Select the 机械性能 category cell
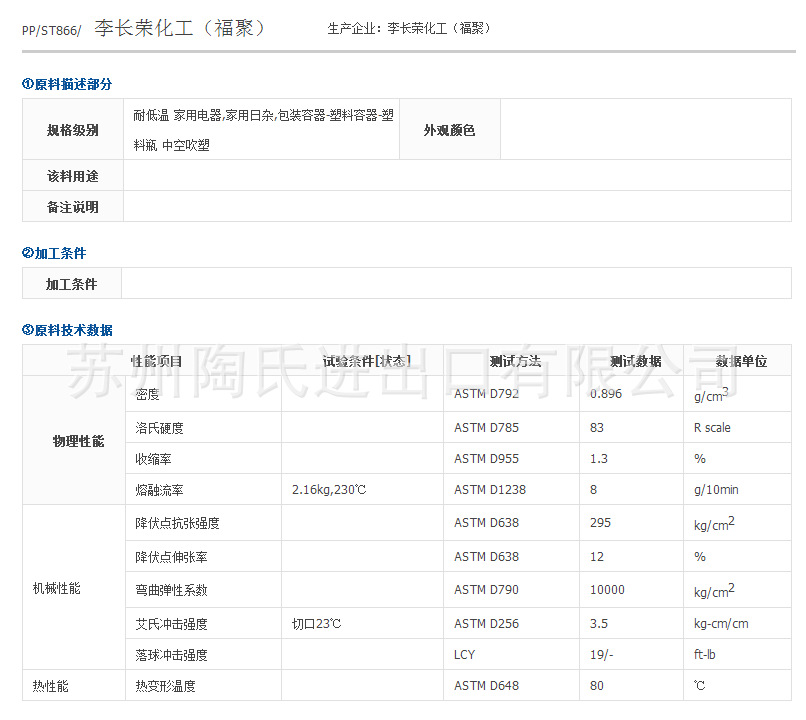 click(x=74, y=587)
